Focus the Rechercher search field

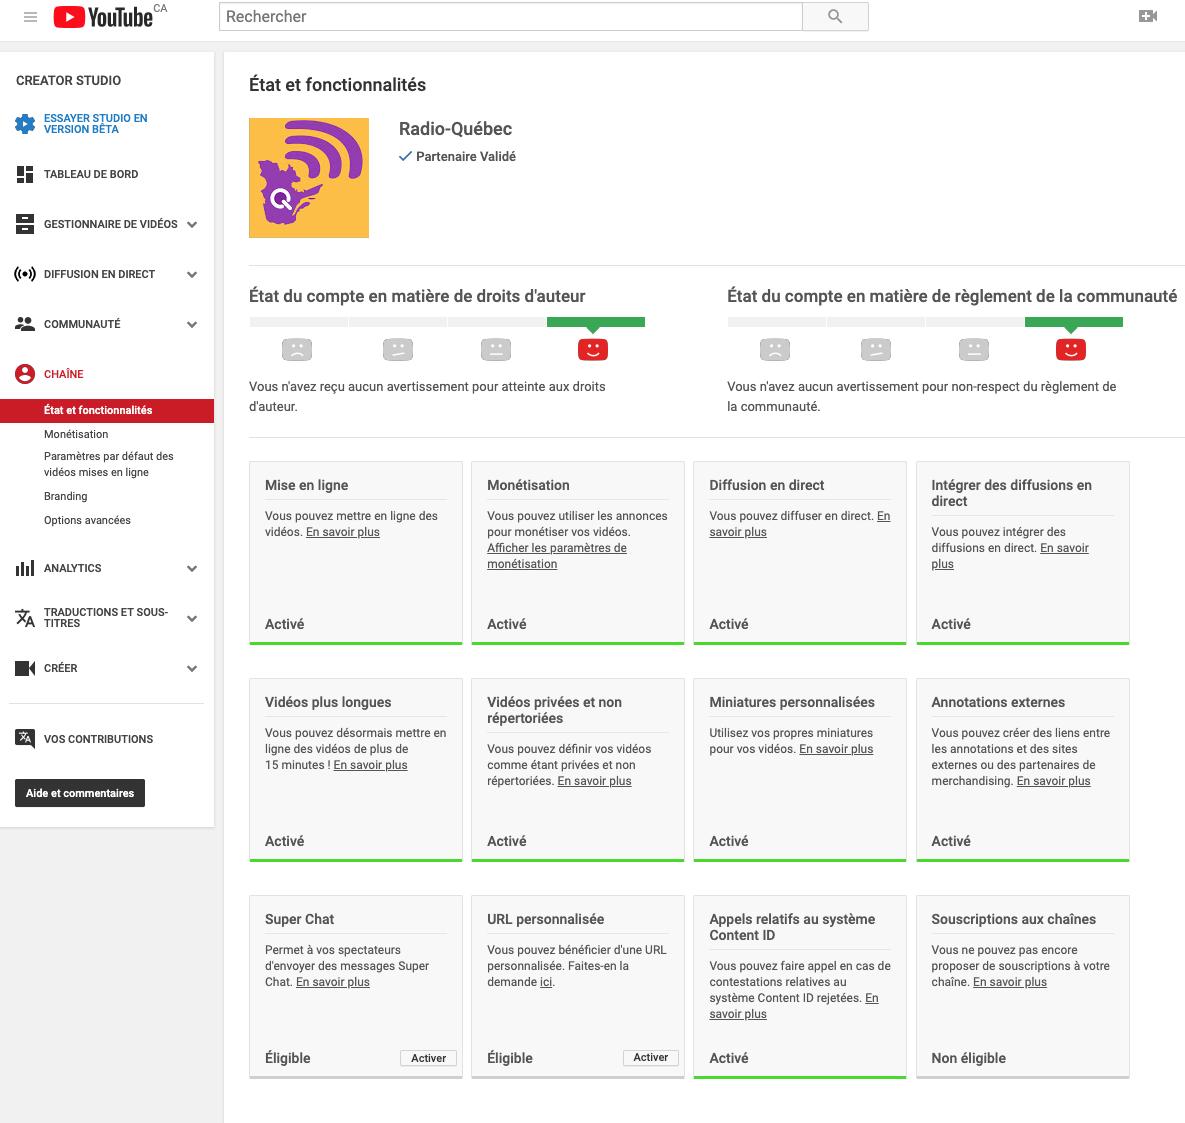click(510, 17)
